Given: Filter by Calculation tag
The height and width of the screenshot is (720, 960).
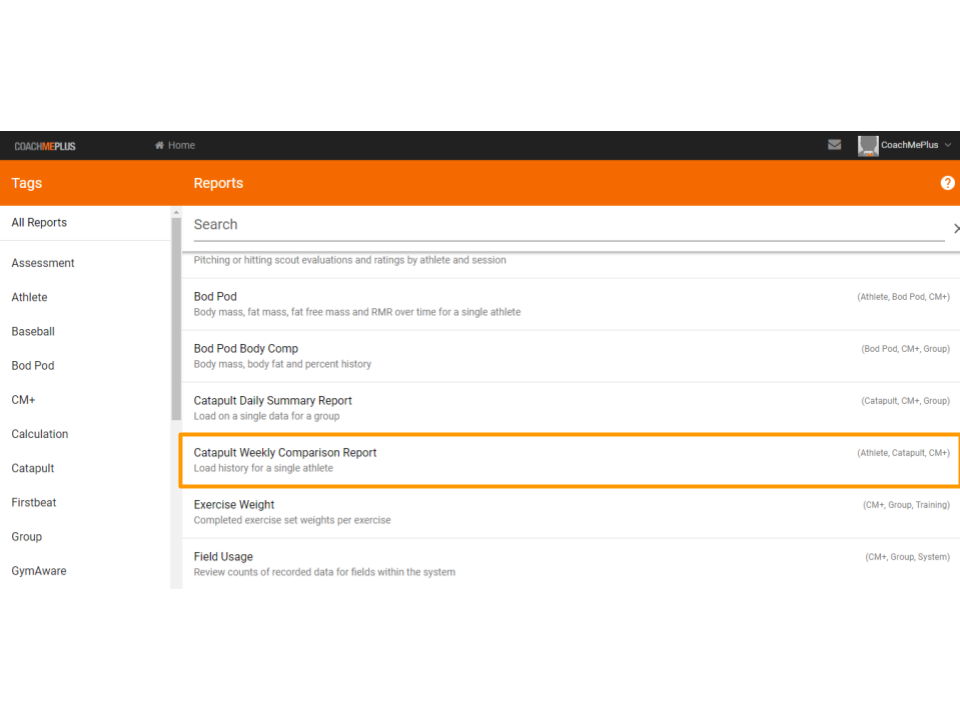Looking at the screenshot, I should [40, 434].
